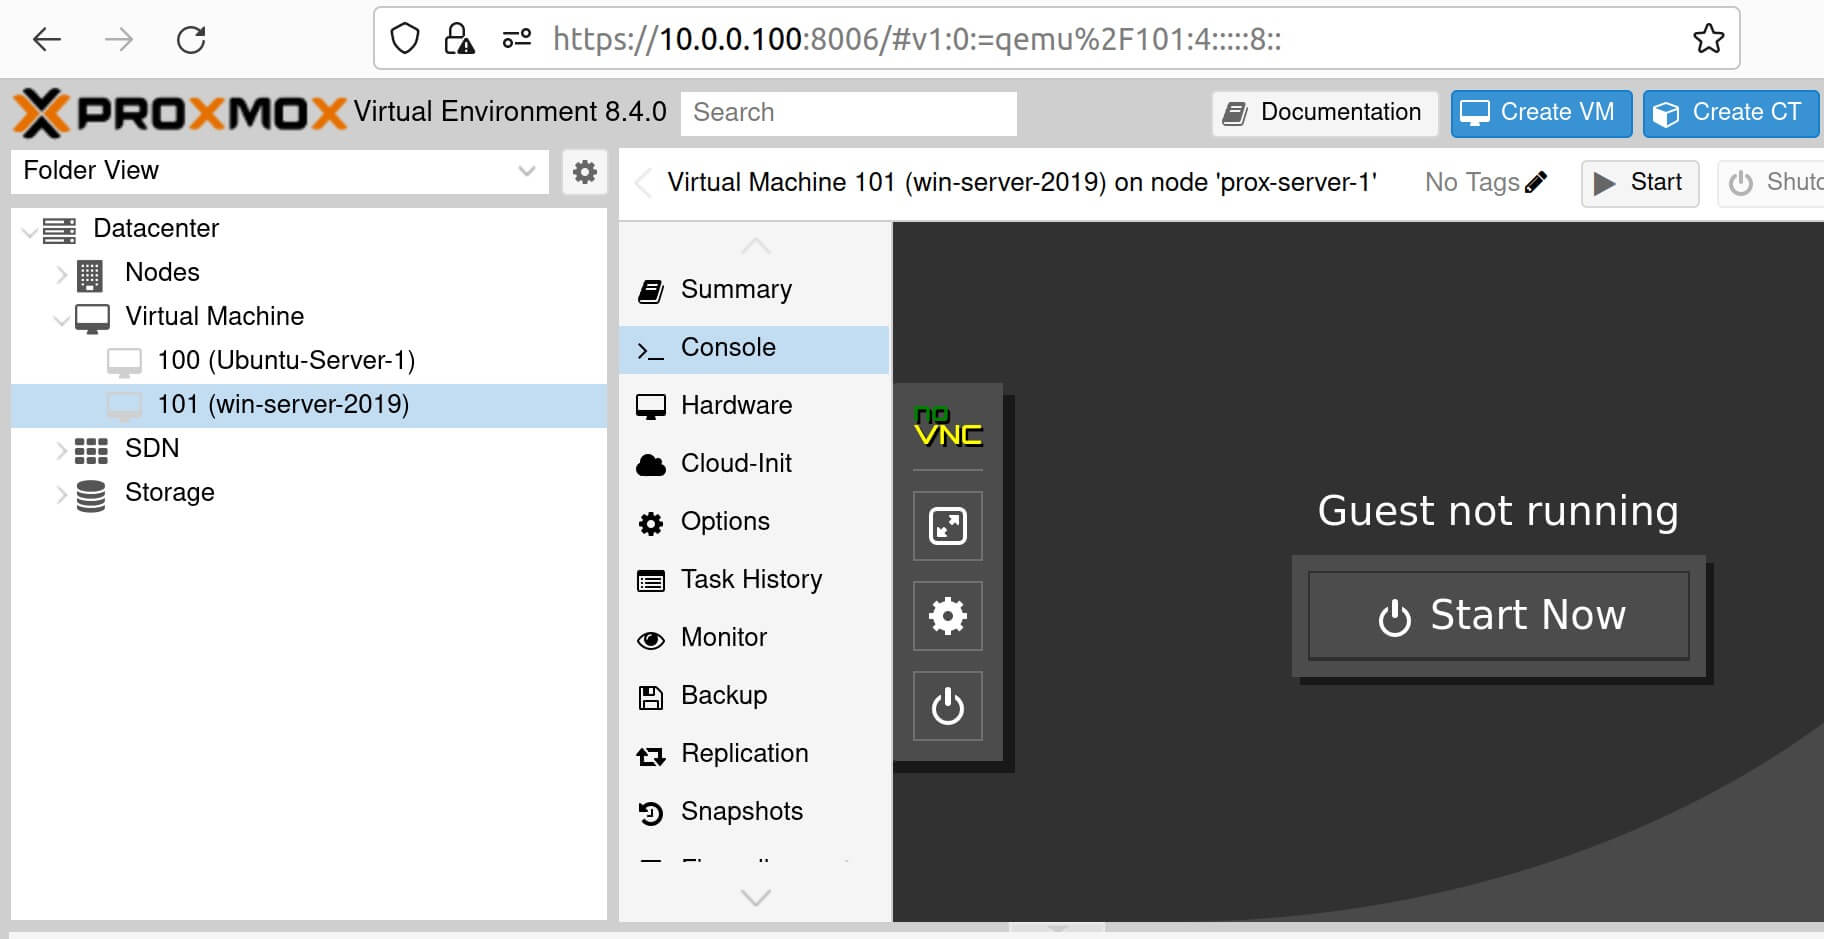This screenshot has width=1824, height=939.
Task: Open the Replication menu item
Action: (754, 754)
